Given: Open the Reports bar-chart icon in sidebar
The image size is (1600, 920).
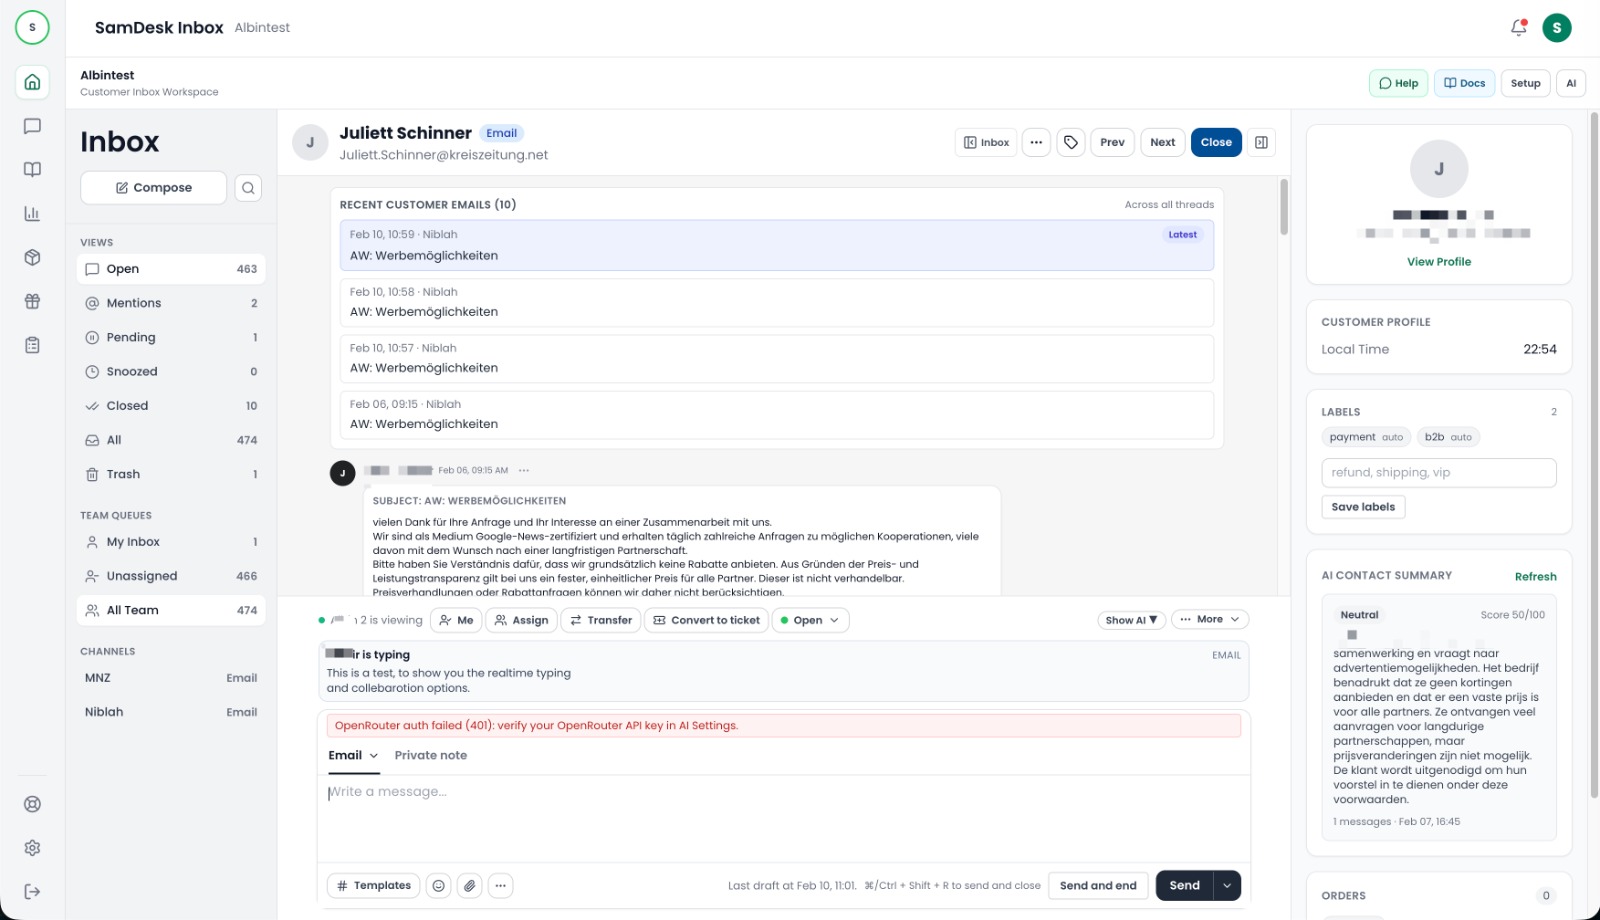Looking at the screenshot, I should (32, 212).
